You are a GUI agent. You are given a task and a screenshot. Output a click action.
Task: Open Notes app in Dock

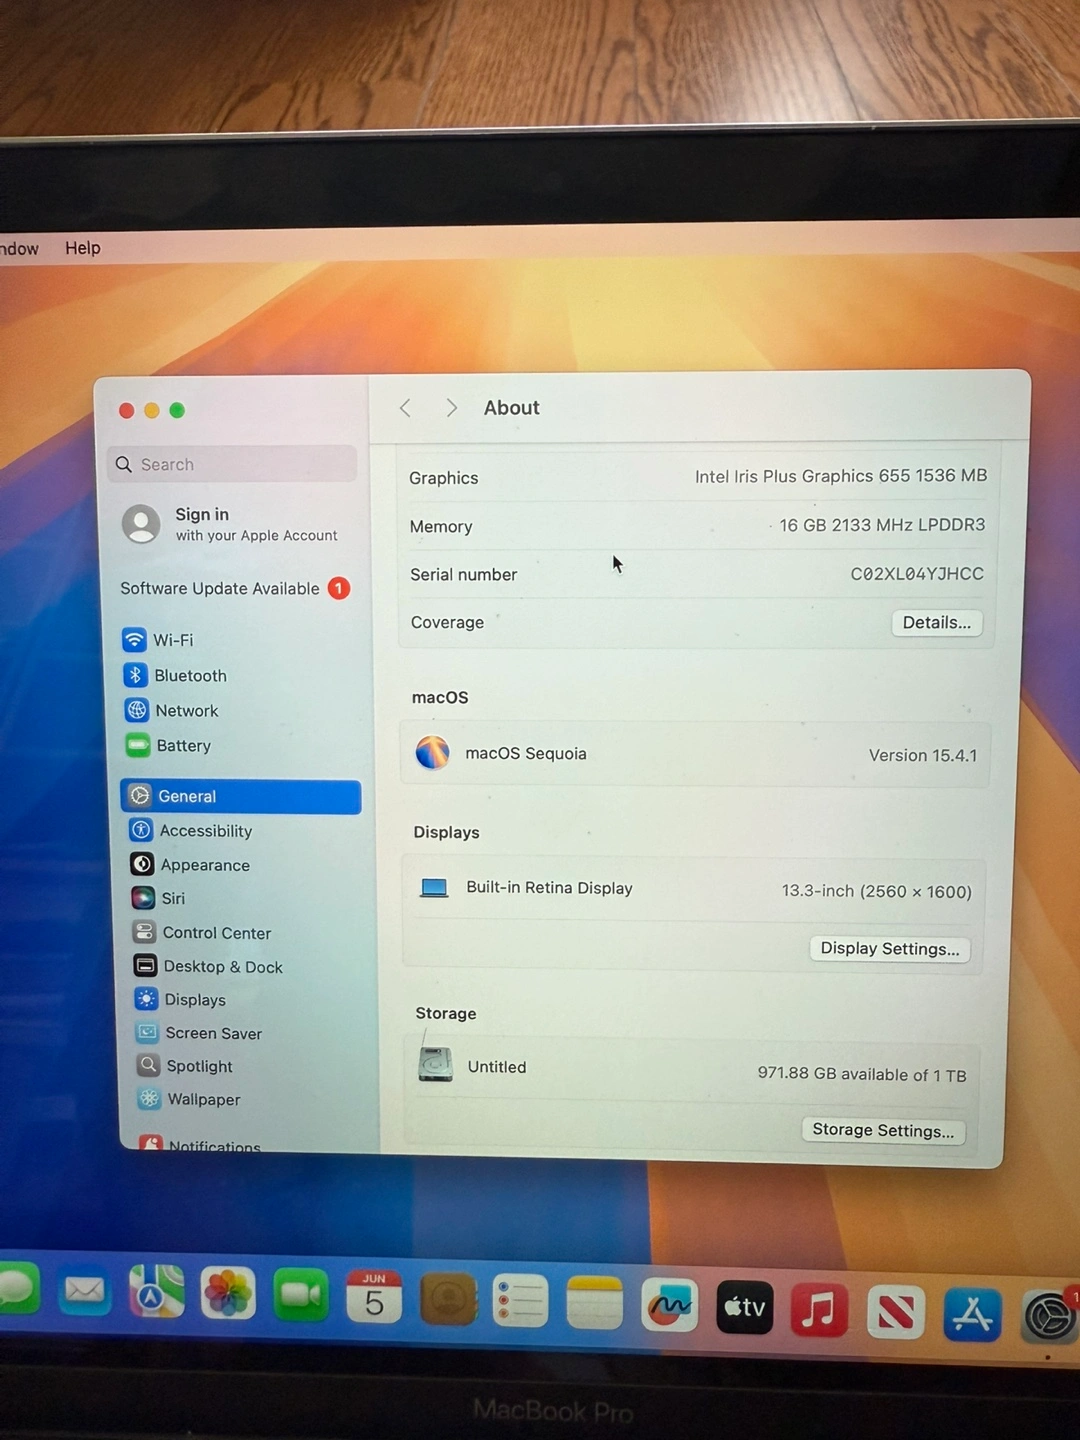pos(594,1303)
